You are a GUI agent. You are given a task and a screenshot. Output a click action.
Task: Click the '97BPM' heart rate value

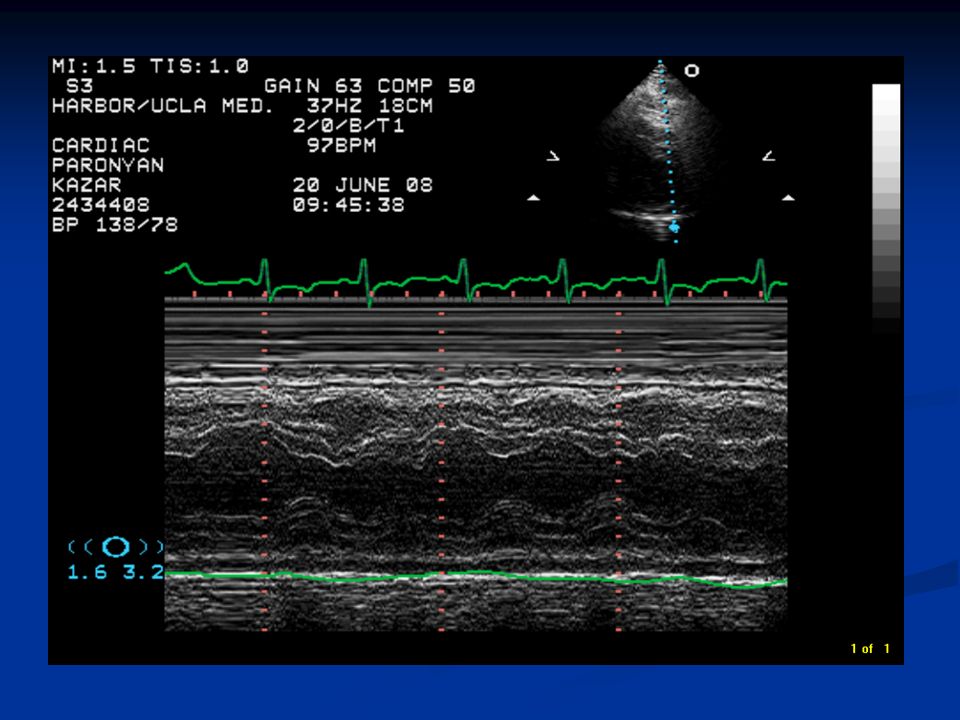[x=342, y=146]
